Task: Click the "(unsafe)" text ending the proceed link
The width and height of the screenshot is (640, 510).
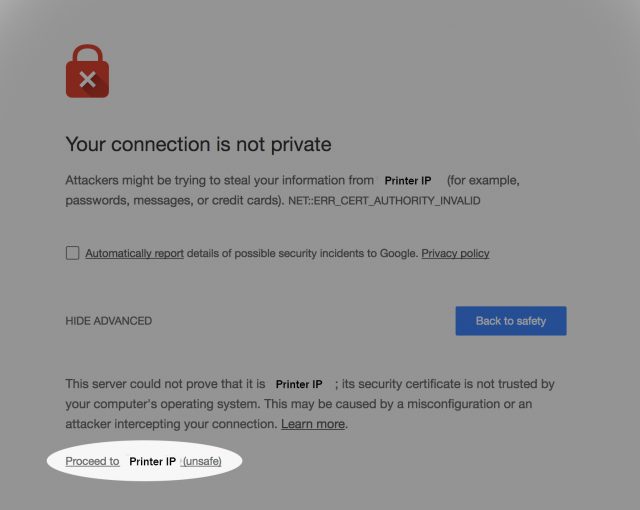Action: [x=201, y=461]
